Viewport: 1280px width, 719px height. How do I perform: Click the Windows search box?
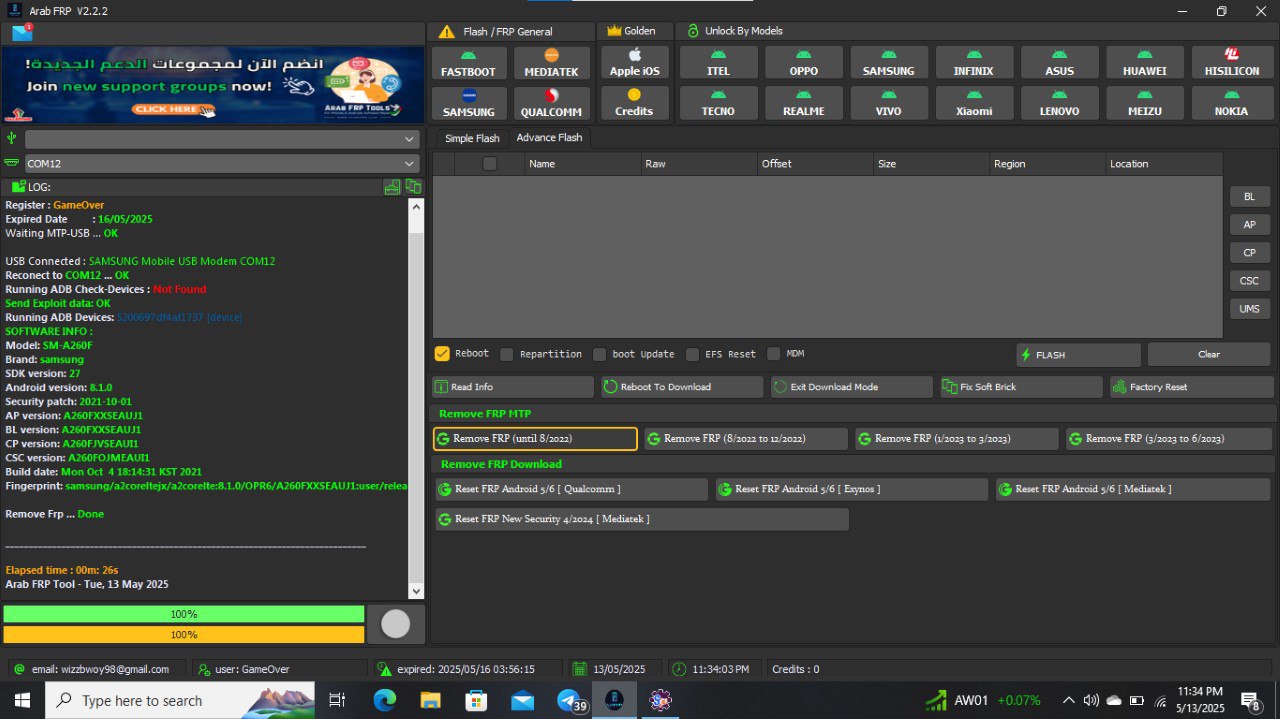click(180, 700)
